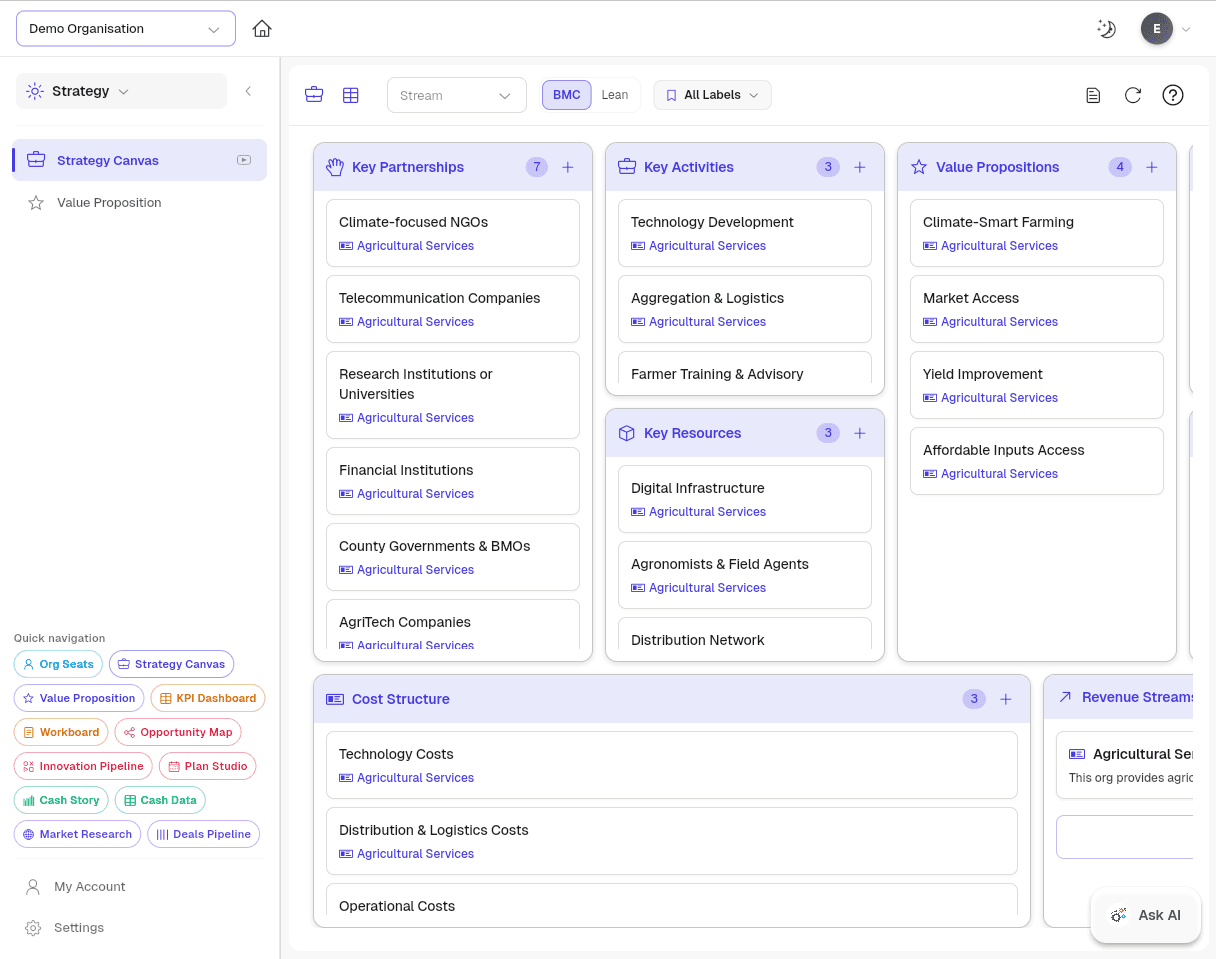Add a new Key Partnerships item

coord(568,167)
